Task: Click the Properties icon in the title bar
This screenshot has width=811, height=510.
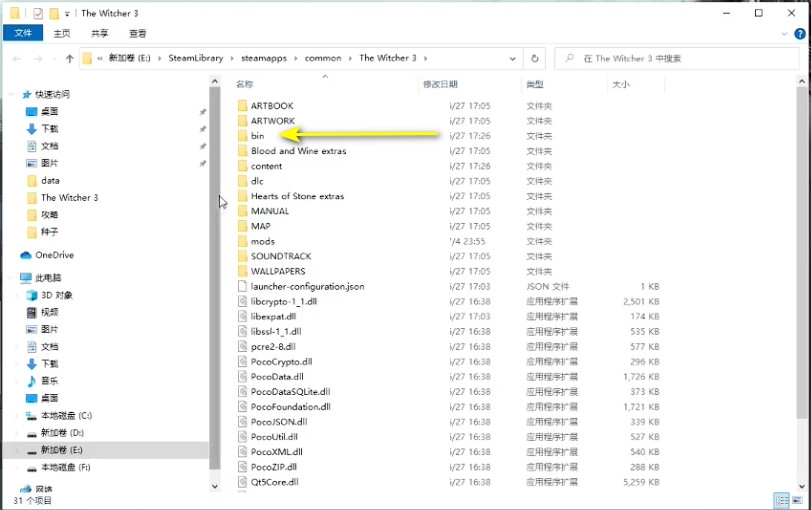Action: (x=38, y=14)
